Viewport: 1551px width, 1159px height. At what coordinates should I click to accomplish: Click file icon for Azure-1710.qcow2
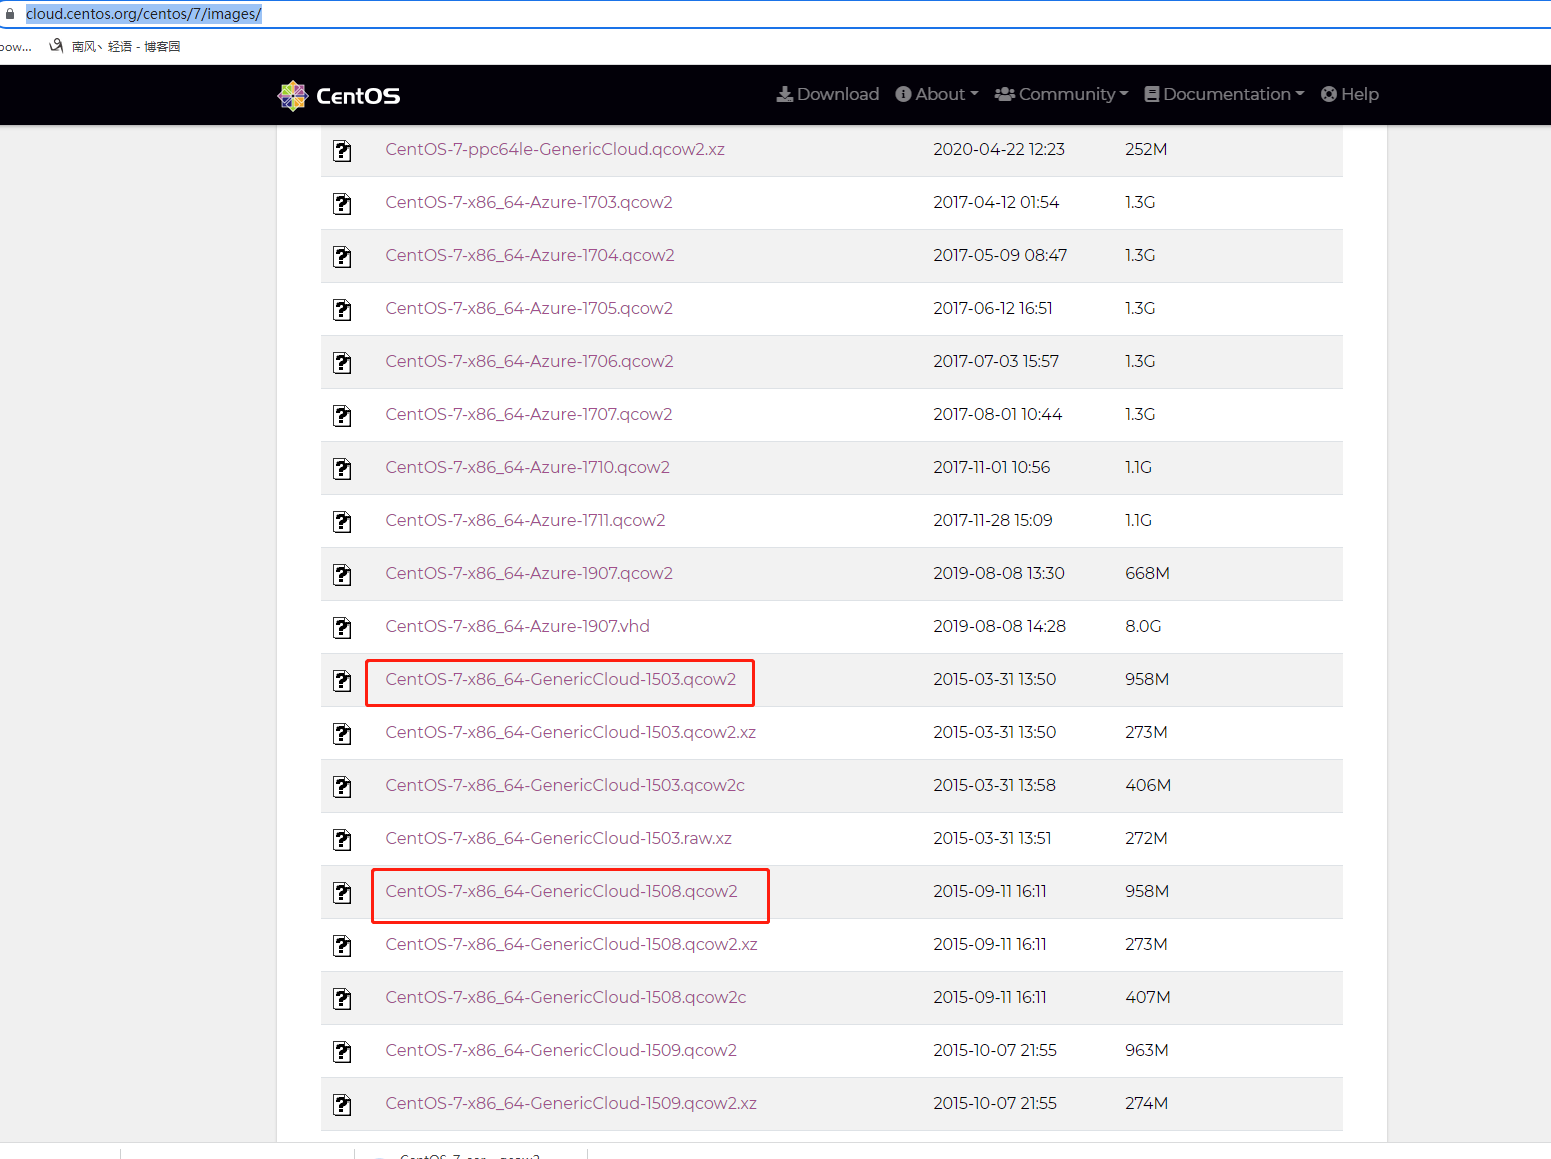pos(342,469)
